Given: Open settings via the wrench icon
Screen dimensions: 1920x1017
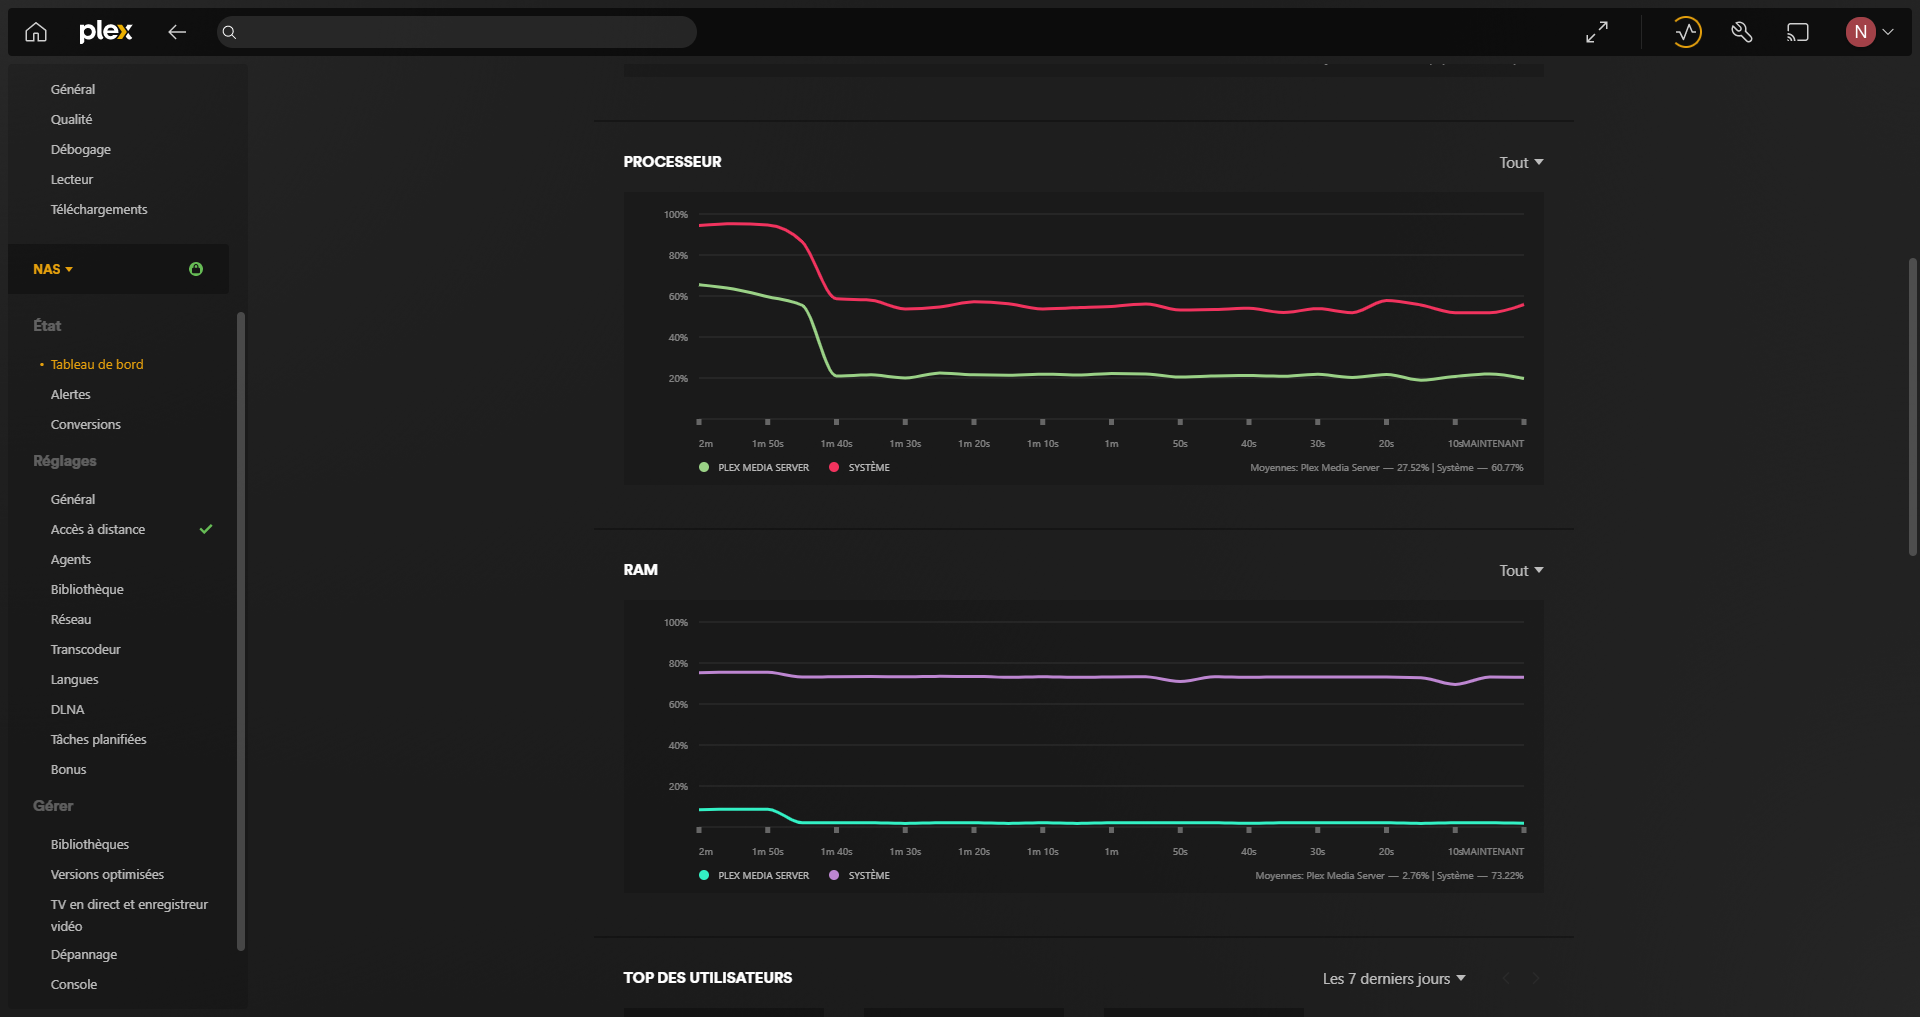Looking at the screenshot, I should click(1742, 32).
